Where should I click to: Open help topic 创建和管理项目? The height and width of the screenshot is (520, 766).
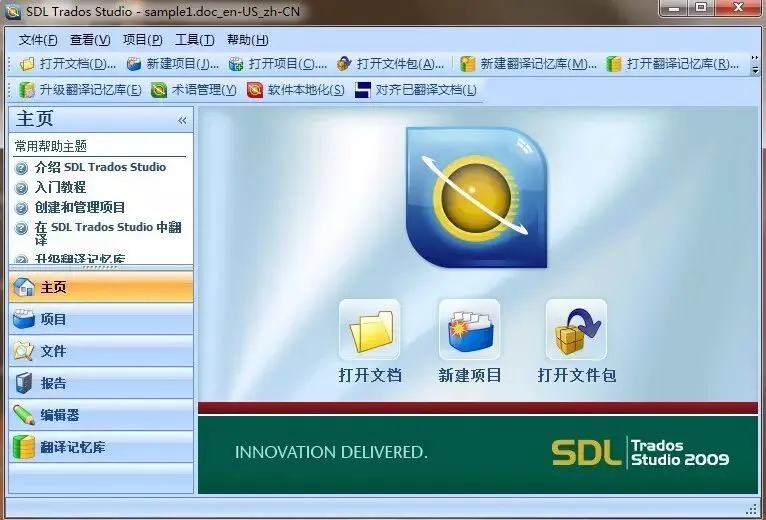coord(80,207)
